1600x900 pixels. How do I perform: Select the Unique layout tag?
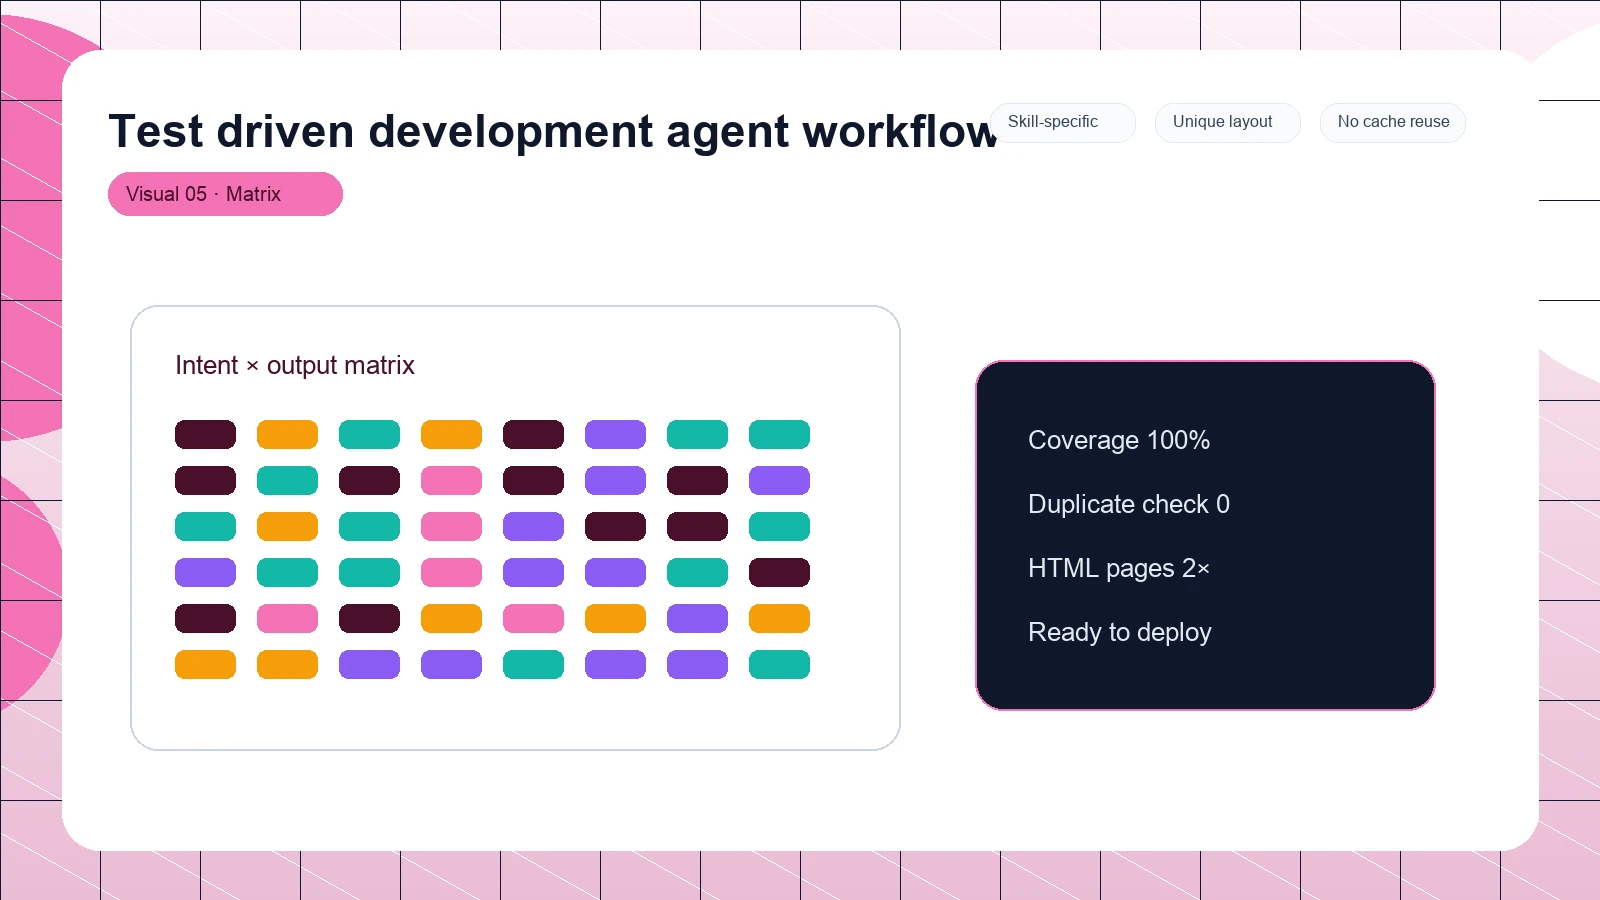point(1227,122)
